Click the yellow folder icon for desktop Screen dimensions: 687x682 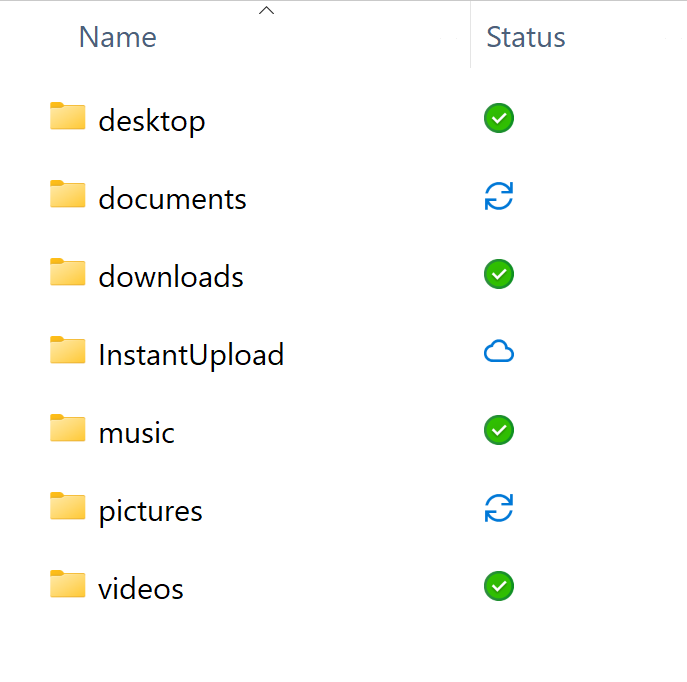coord(68,118)
